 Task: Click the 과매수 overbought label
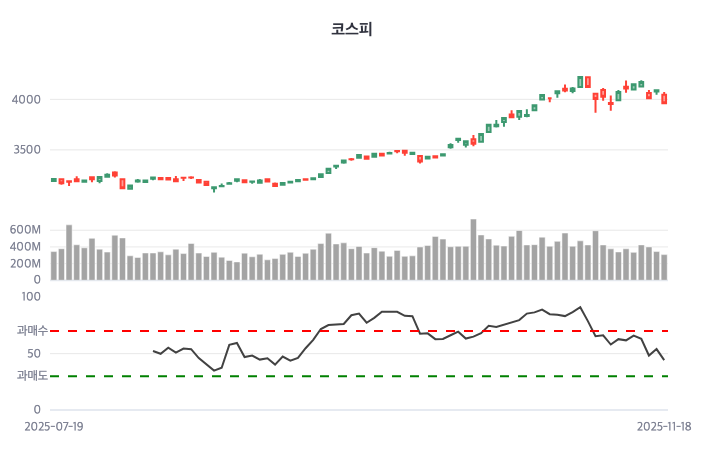click(x=31, y=330)
